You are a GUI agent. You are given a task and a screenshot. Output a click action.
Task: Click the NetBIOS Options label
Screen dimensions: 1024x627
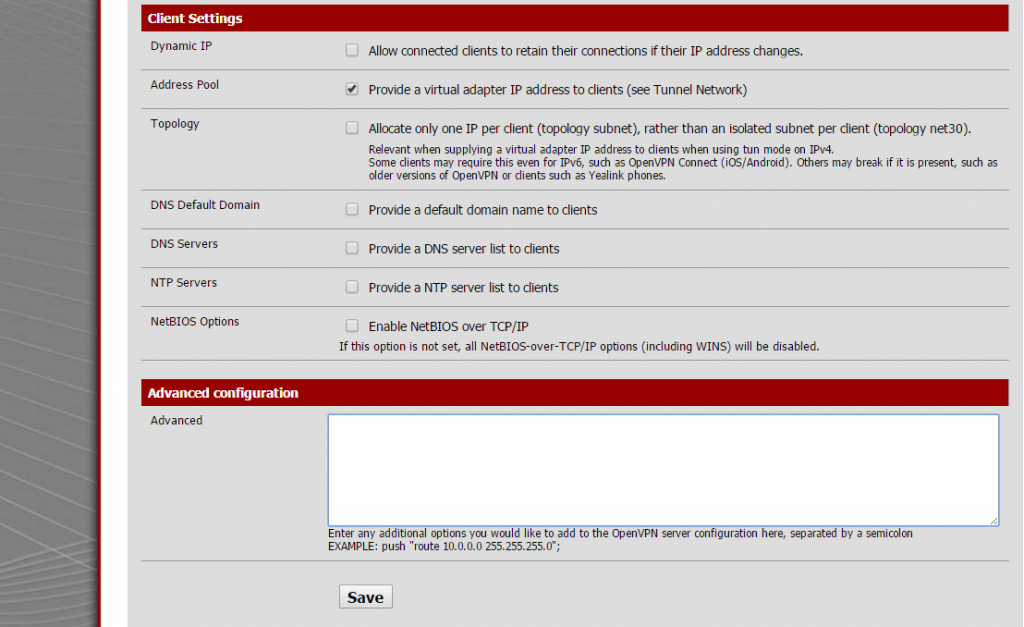195,321
